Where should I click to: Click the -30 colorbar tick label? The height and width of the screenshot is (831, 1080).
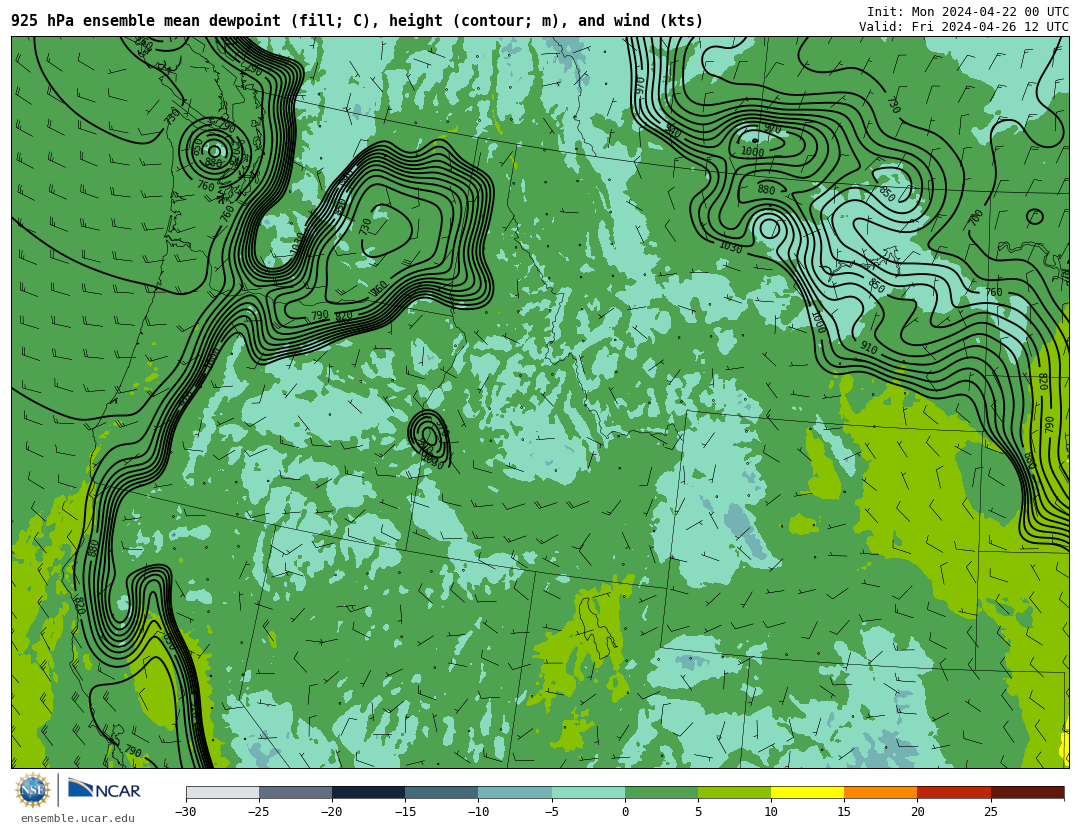coord(185,812)
